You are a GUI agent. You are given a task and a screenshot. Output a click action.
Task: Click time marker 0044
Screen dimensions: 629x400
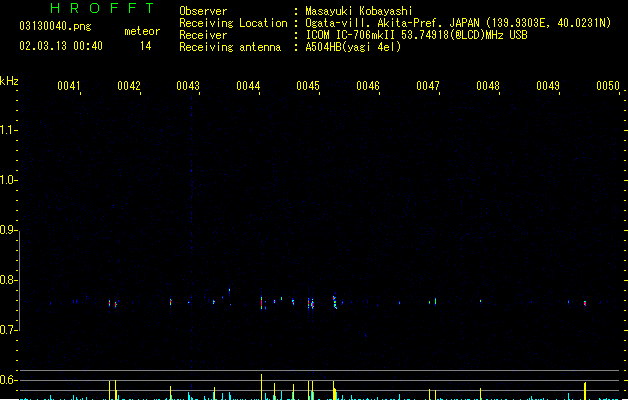point(248,86)
